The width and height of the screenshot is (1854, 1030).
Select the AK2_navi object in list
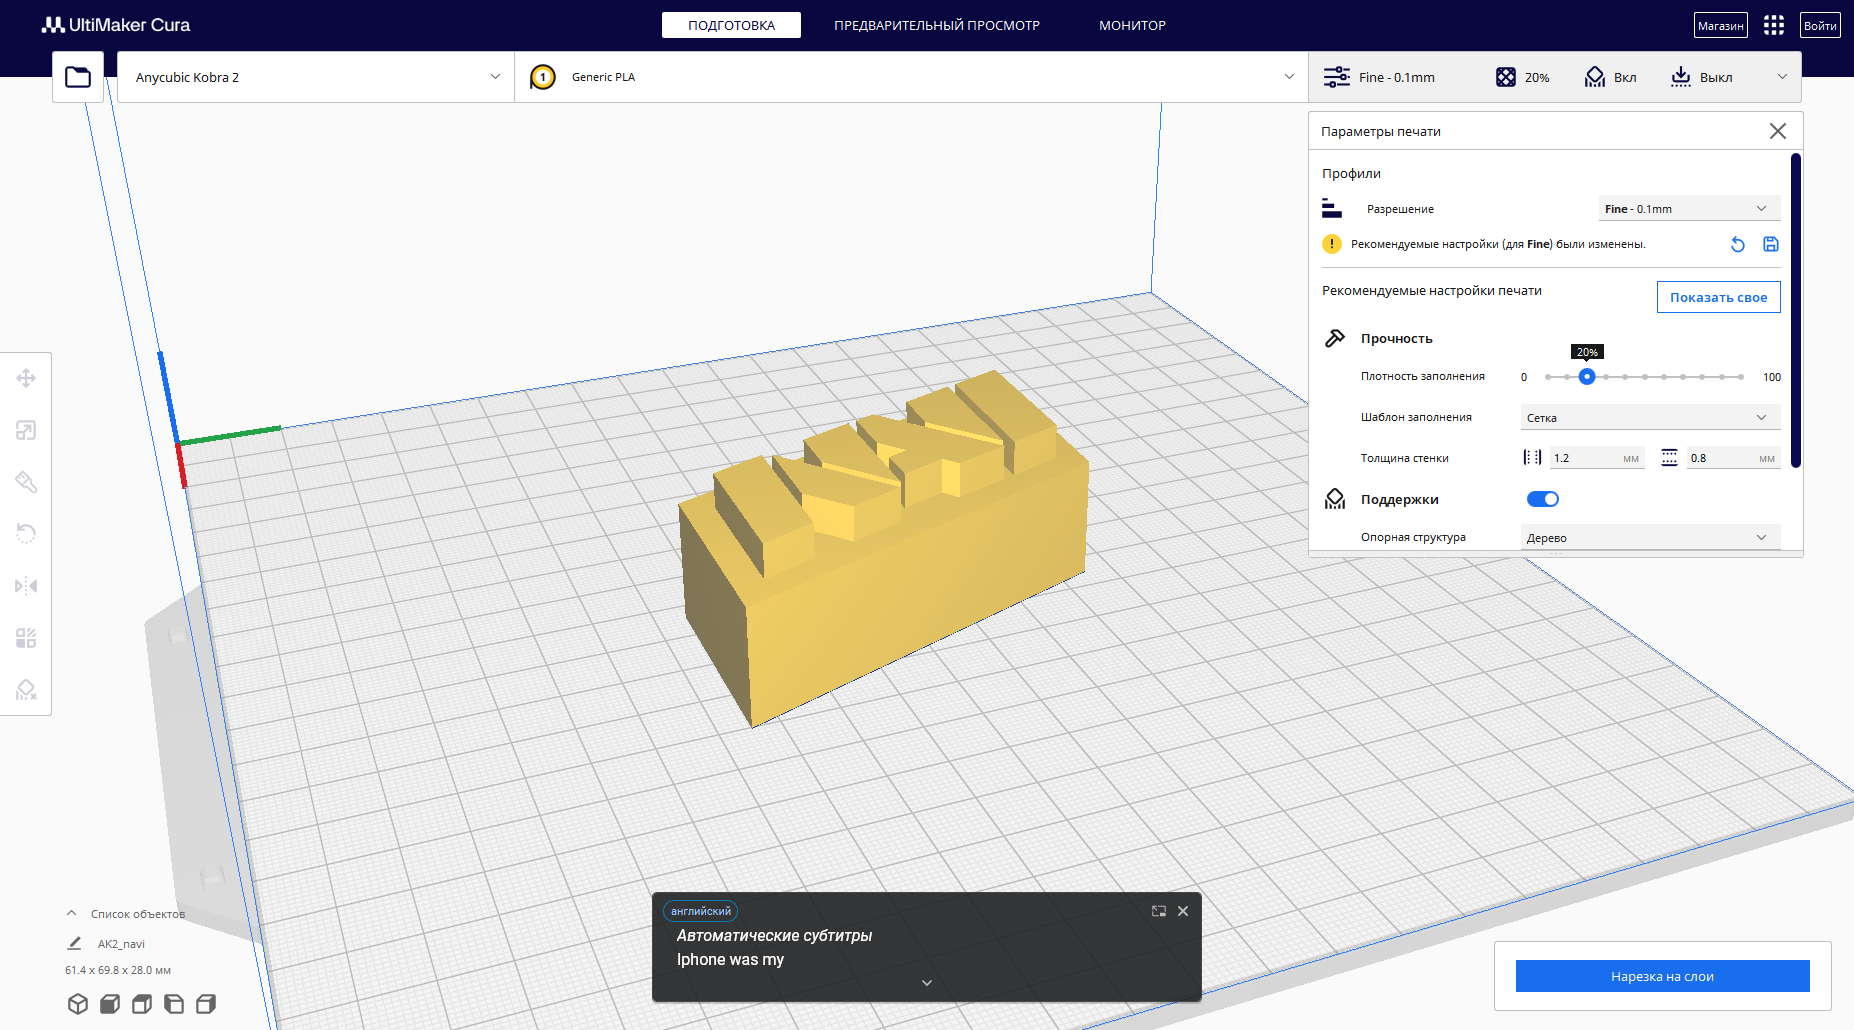121,943
